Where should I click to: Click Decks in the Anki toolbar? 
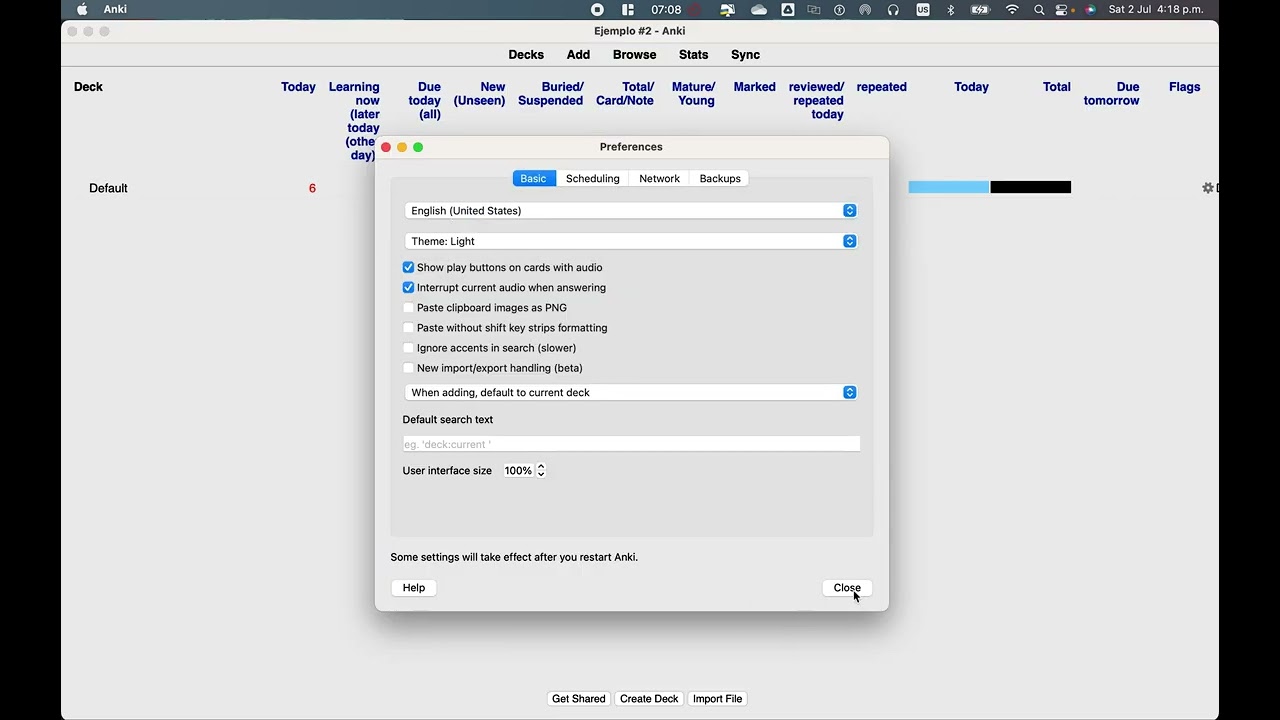point(526,55)
